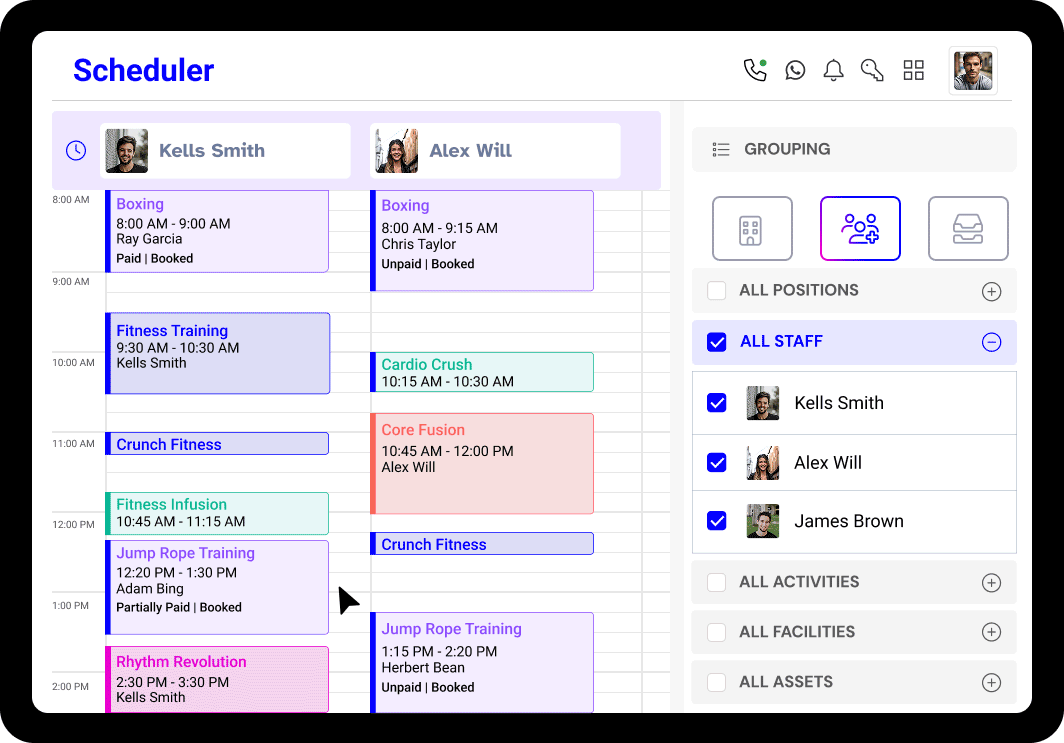Expand the ALL FACILITIES plus icon

click(x=991, y=632)
